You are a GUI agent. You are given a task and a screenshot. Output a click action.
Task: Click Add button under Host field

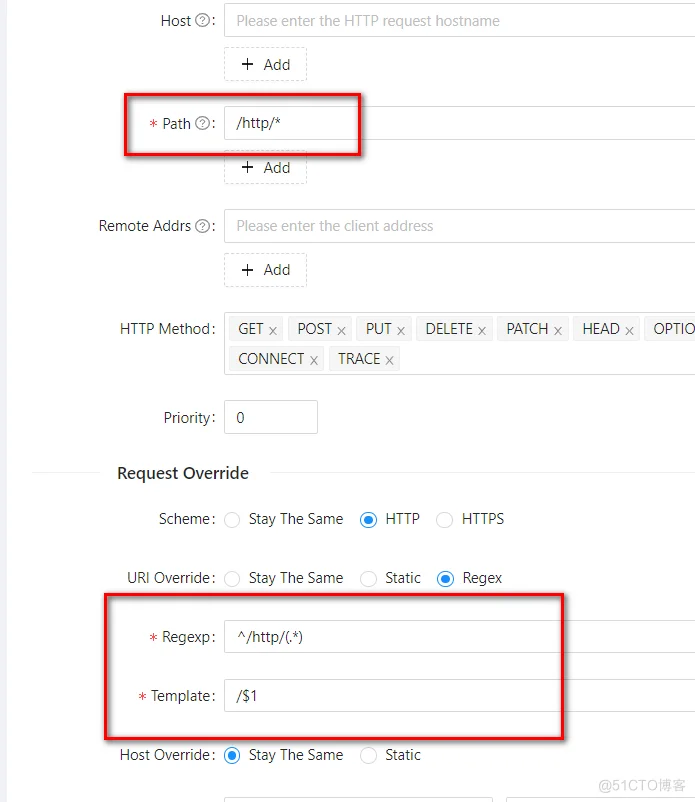point(265,64)
